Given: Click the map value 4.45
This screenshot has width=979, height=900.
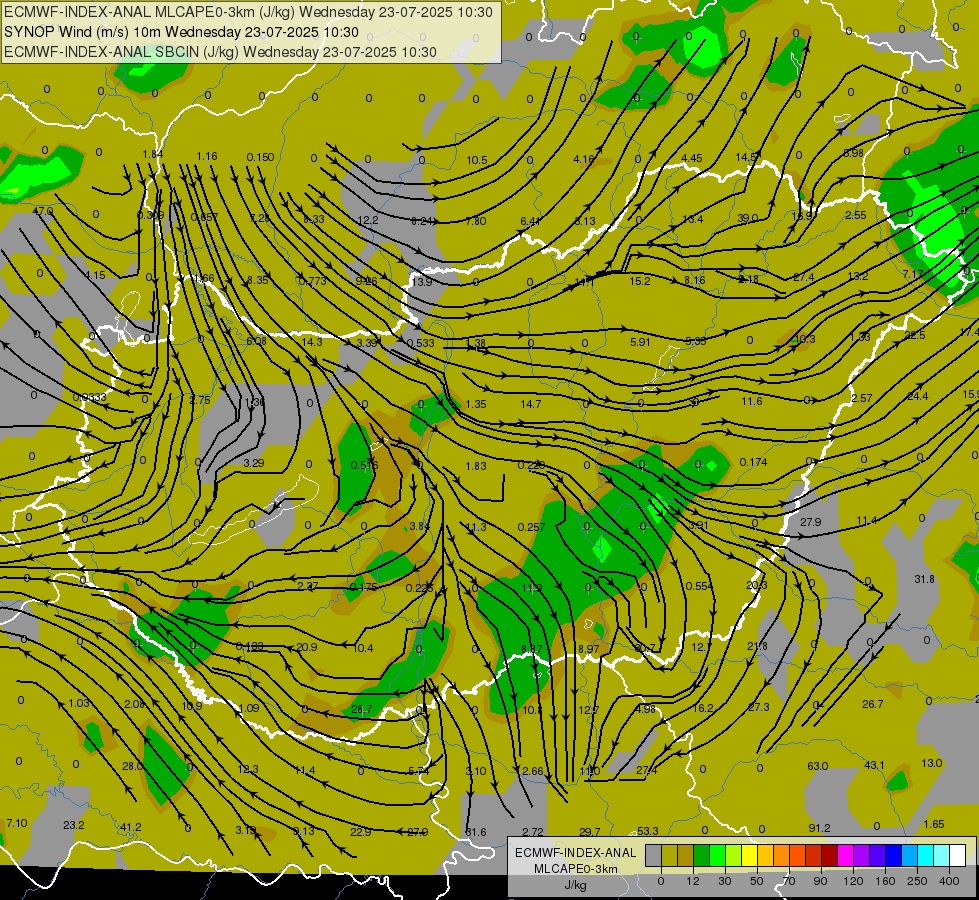Looking at the screenshot, I should pos(692,158).
